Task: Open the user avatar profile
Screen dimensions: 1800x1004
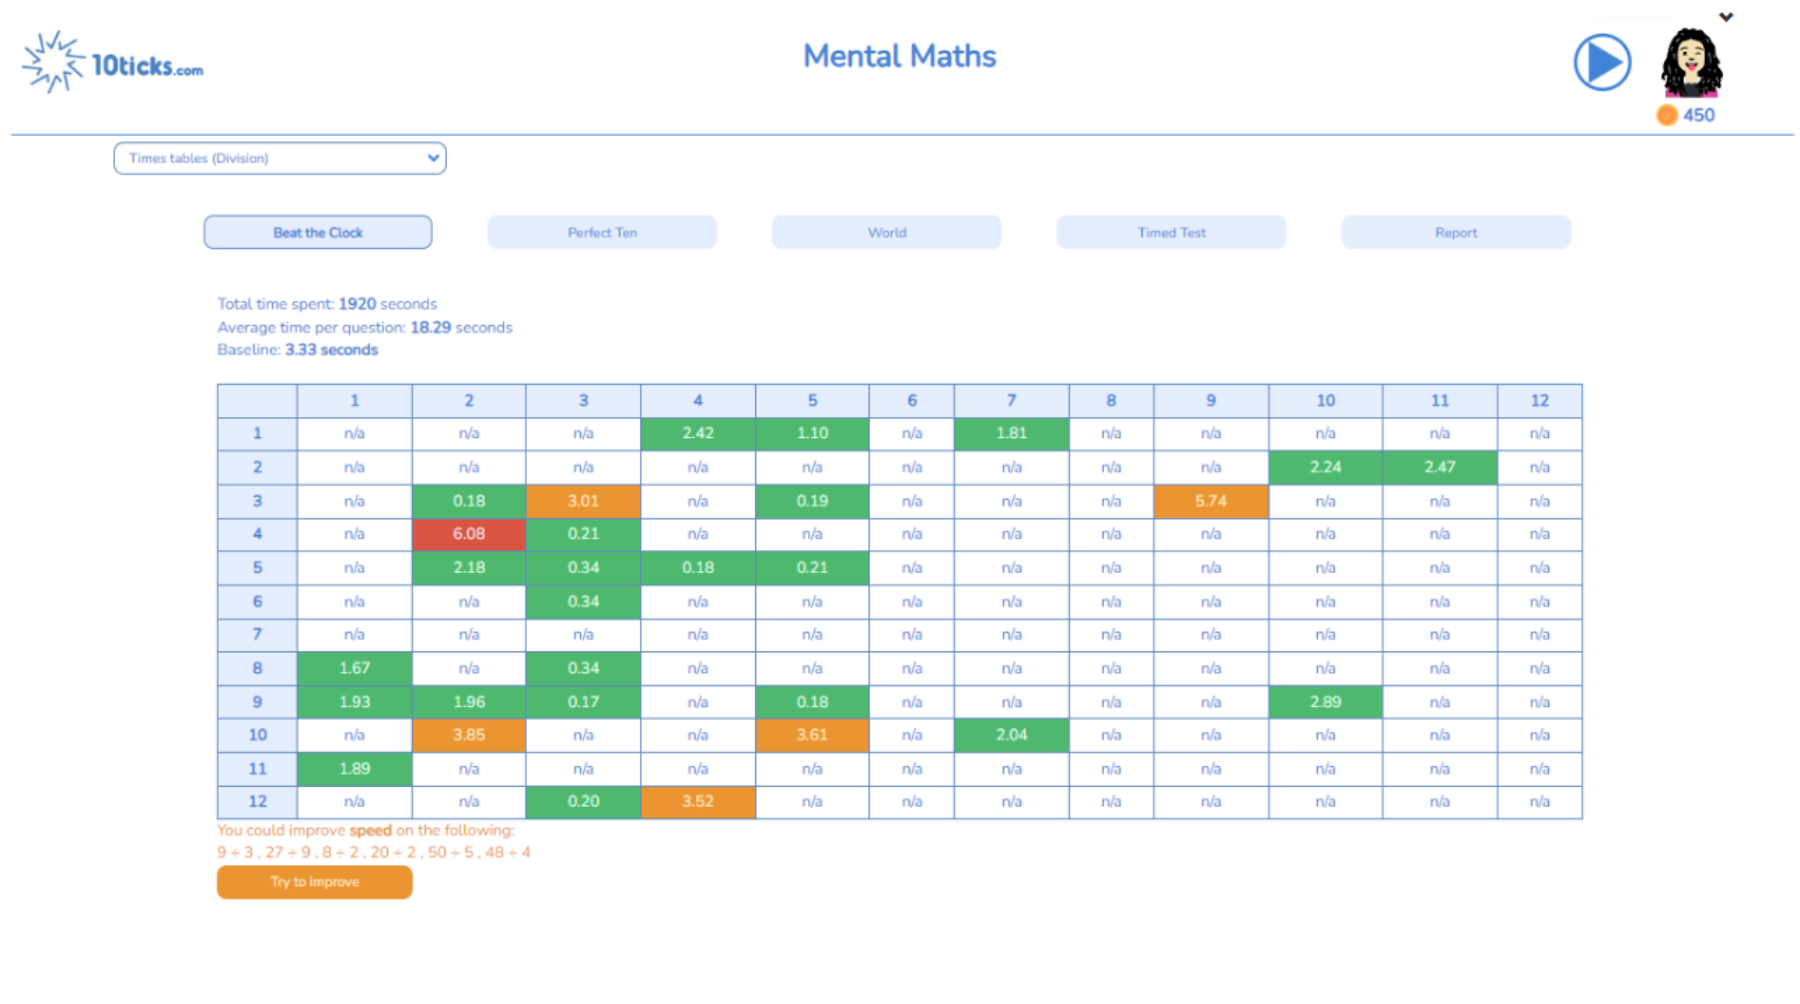Action: [1690, 62]
